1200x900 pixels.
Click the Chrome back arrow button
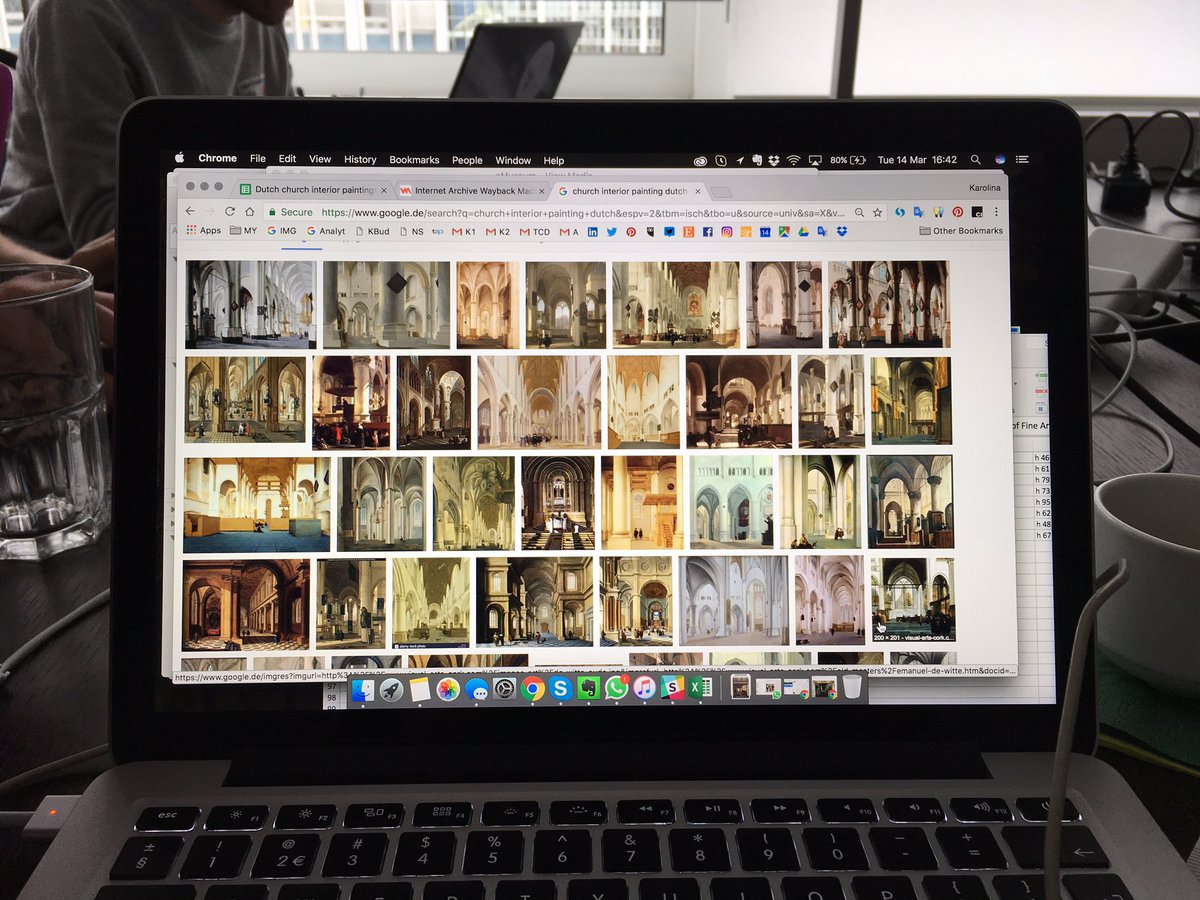click(191, 212)
